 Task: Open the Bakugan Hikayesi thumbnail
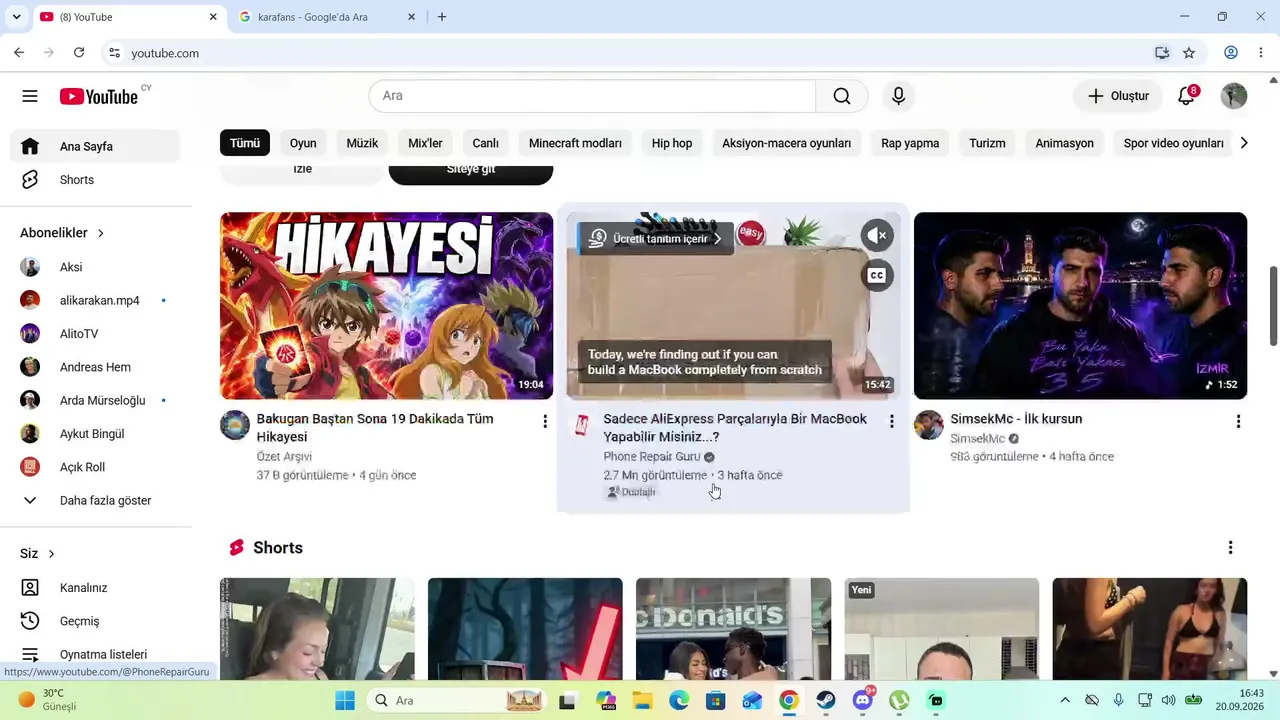coord(386,306)
